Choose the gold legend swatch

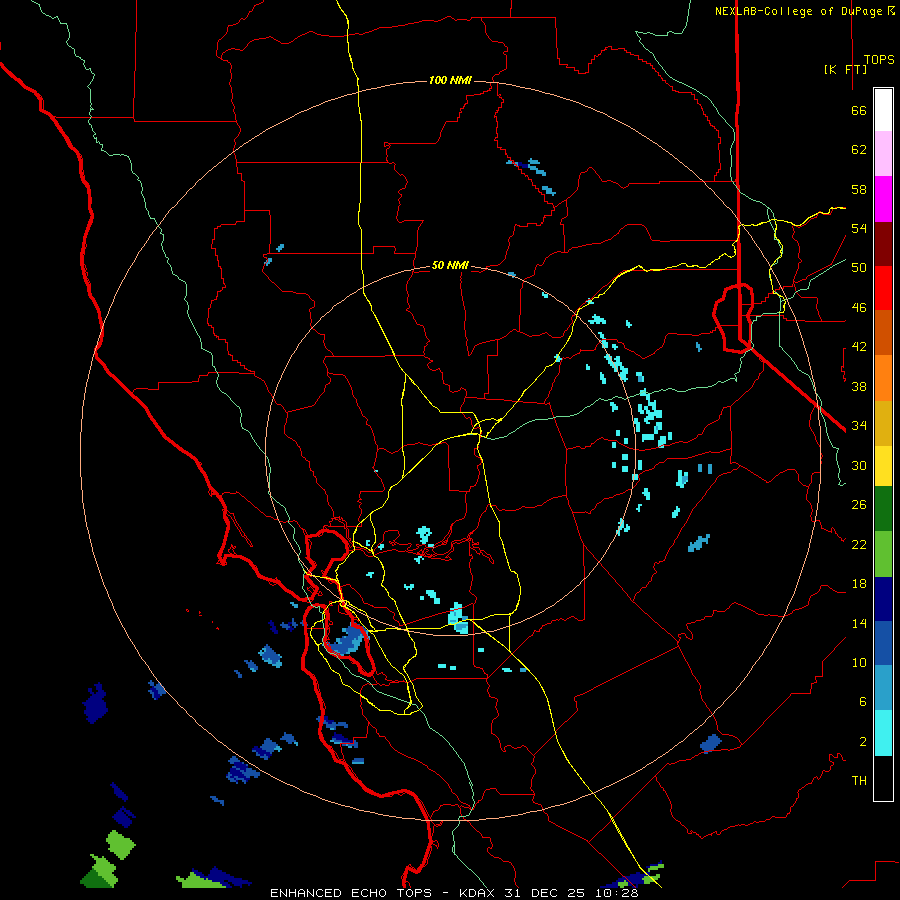pos(883,423)
